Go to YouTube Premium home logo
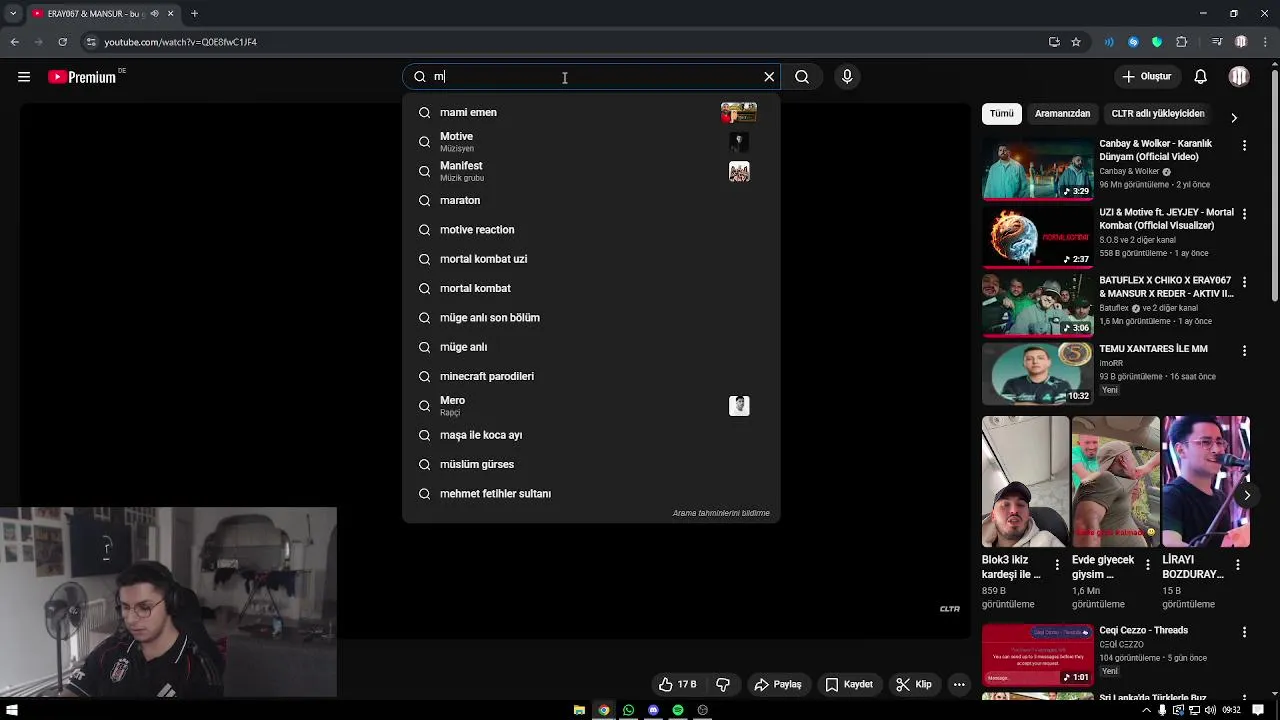This screenshot has width=1280, height=720. click(x=82, y=77)
